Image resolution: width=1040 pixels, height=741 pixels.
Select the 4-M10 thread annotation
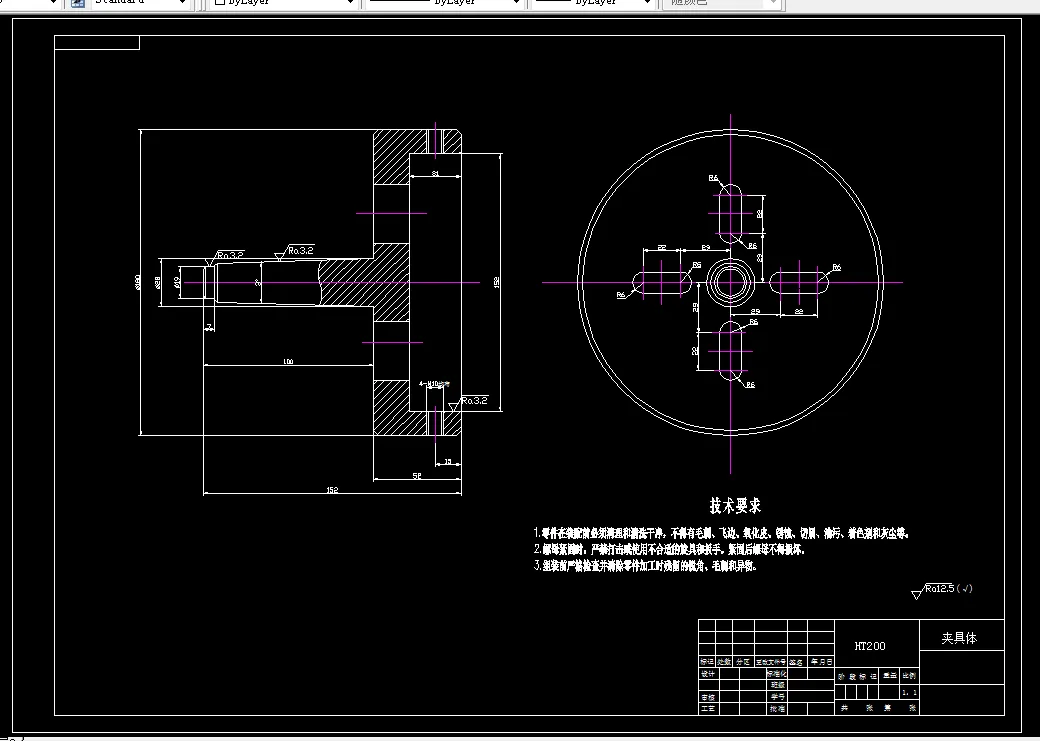pos(434,383)
